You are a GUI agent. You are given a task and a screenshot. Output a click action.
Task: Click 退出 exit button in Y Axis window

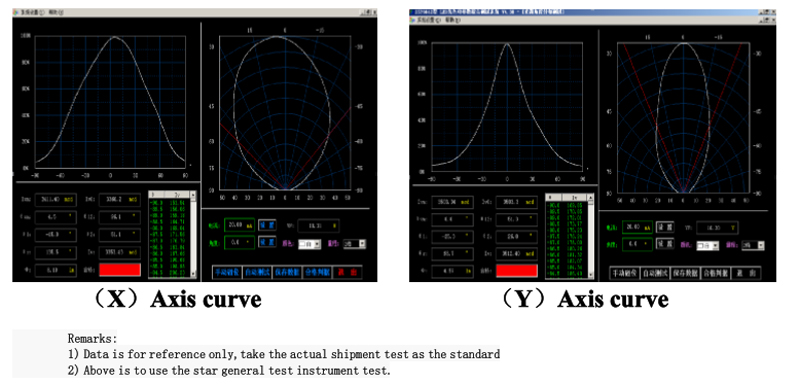coord(745,273)
